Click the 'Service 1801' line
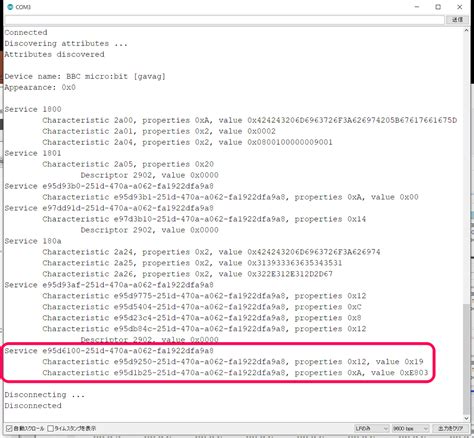 [33, 153]
